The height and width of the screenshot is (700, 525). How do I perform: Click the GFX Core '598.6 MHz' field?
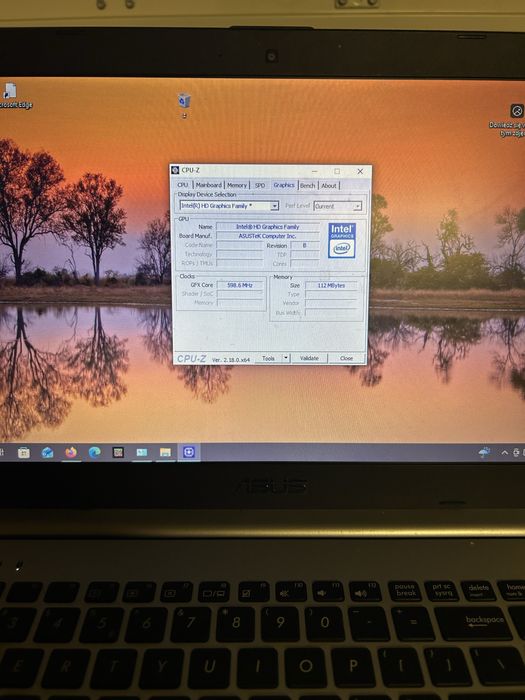click(x=240, y=285)
